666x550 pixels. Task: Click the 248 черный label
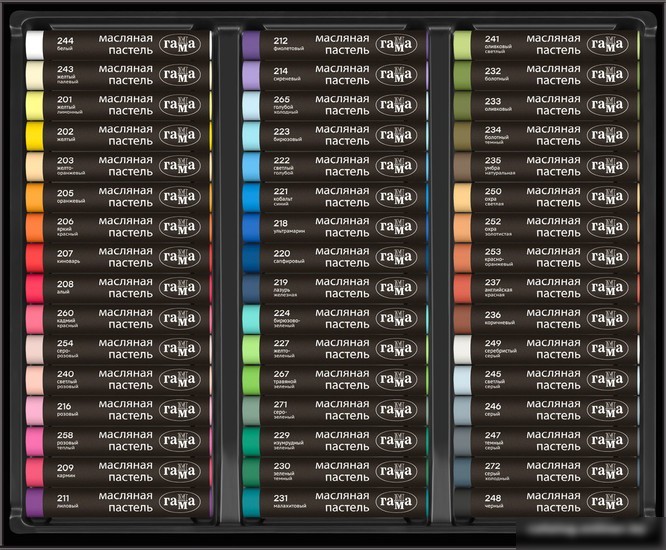coord(494,501)
